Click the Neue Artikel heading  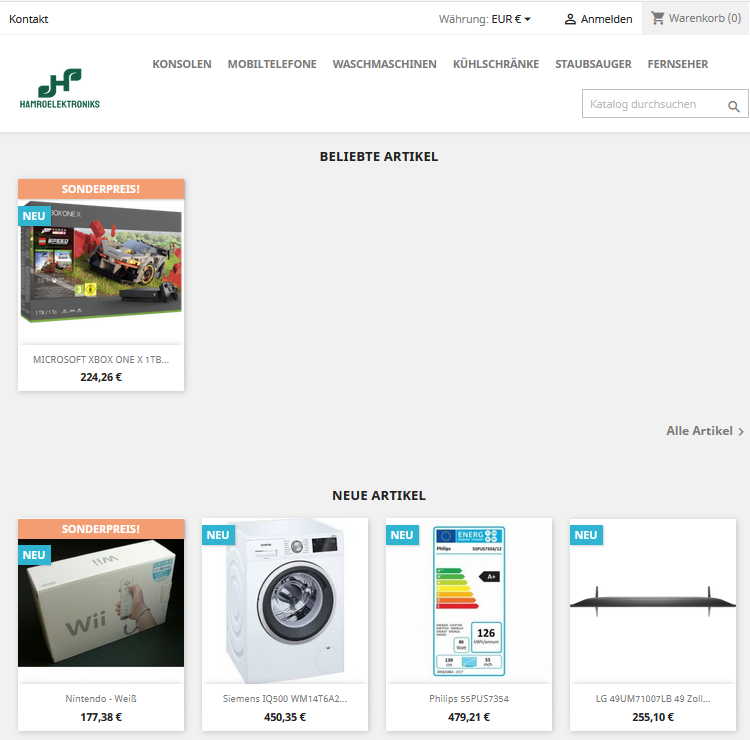click(x=379, y=496)
